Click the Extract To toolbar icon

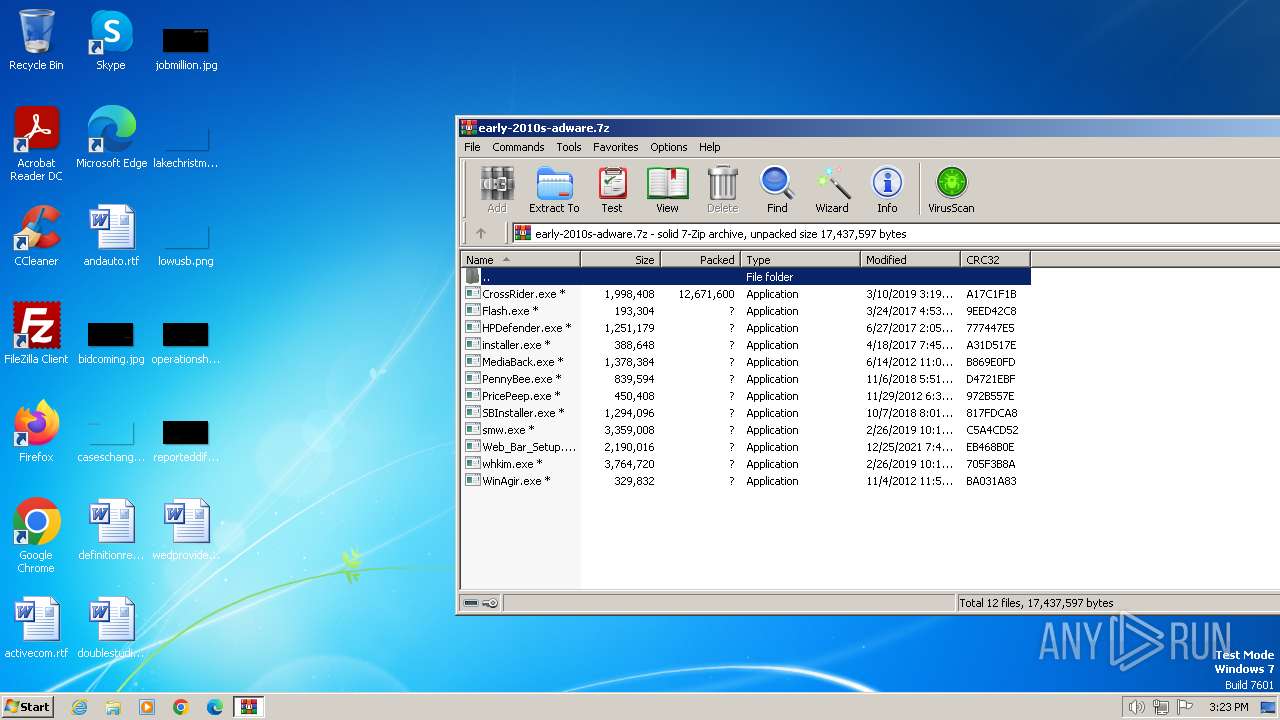point(554,190)
